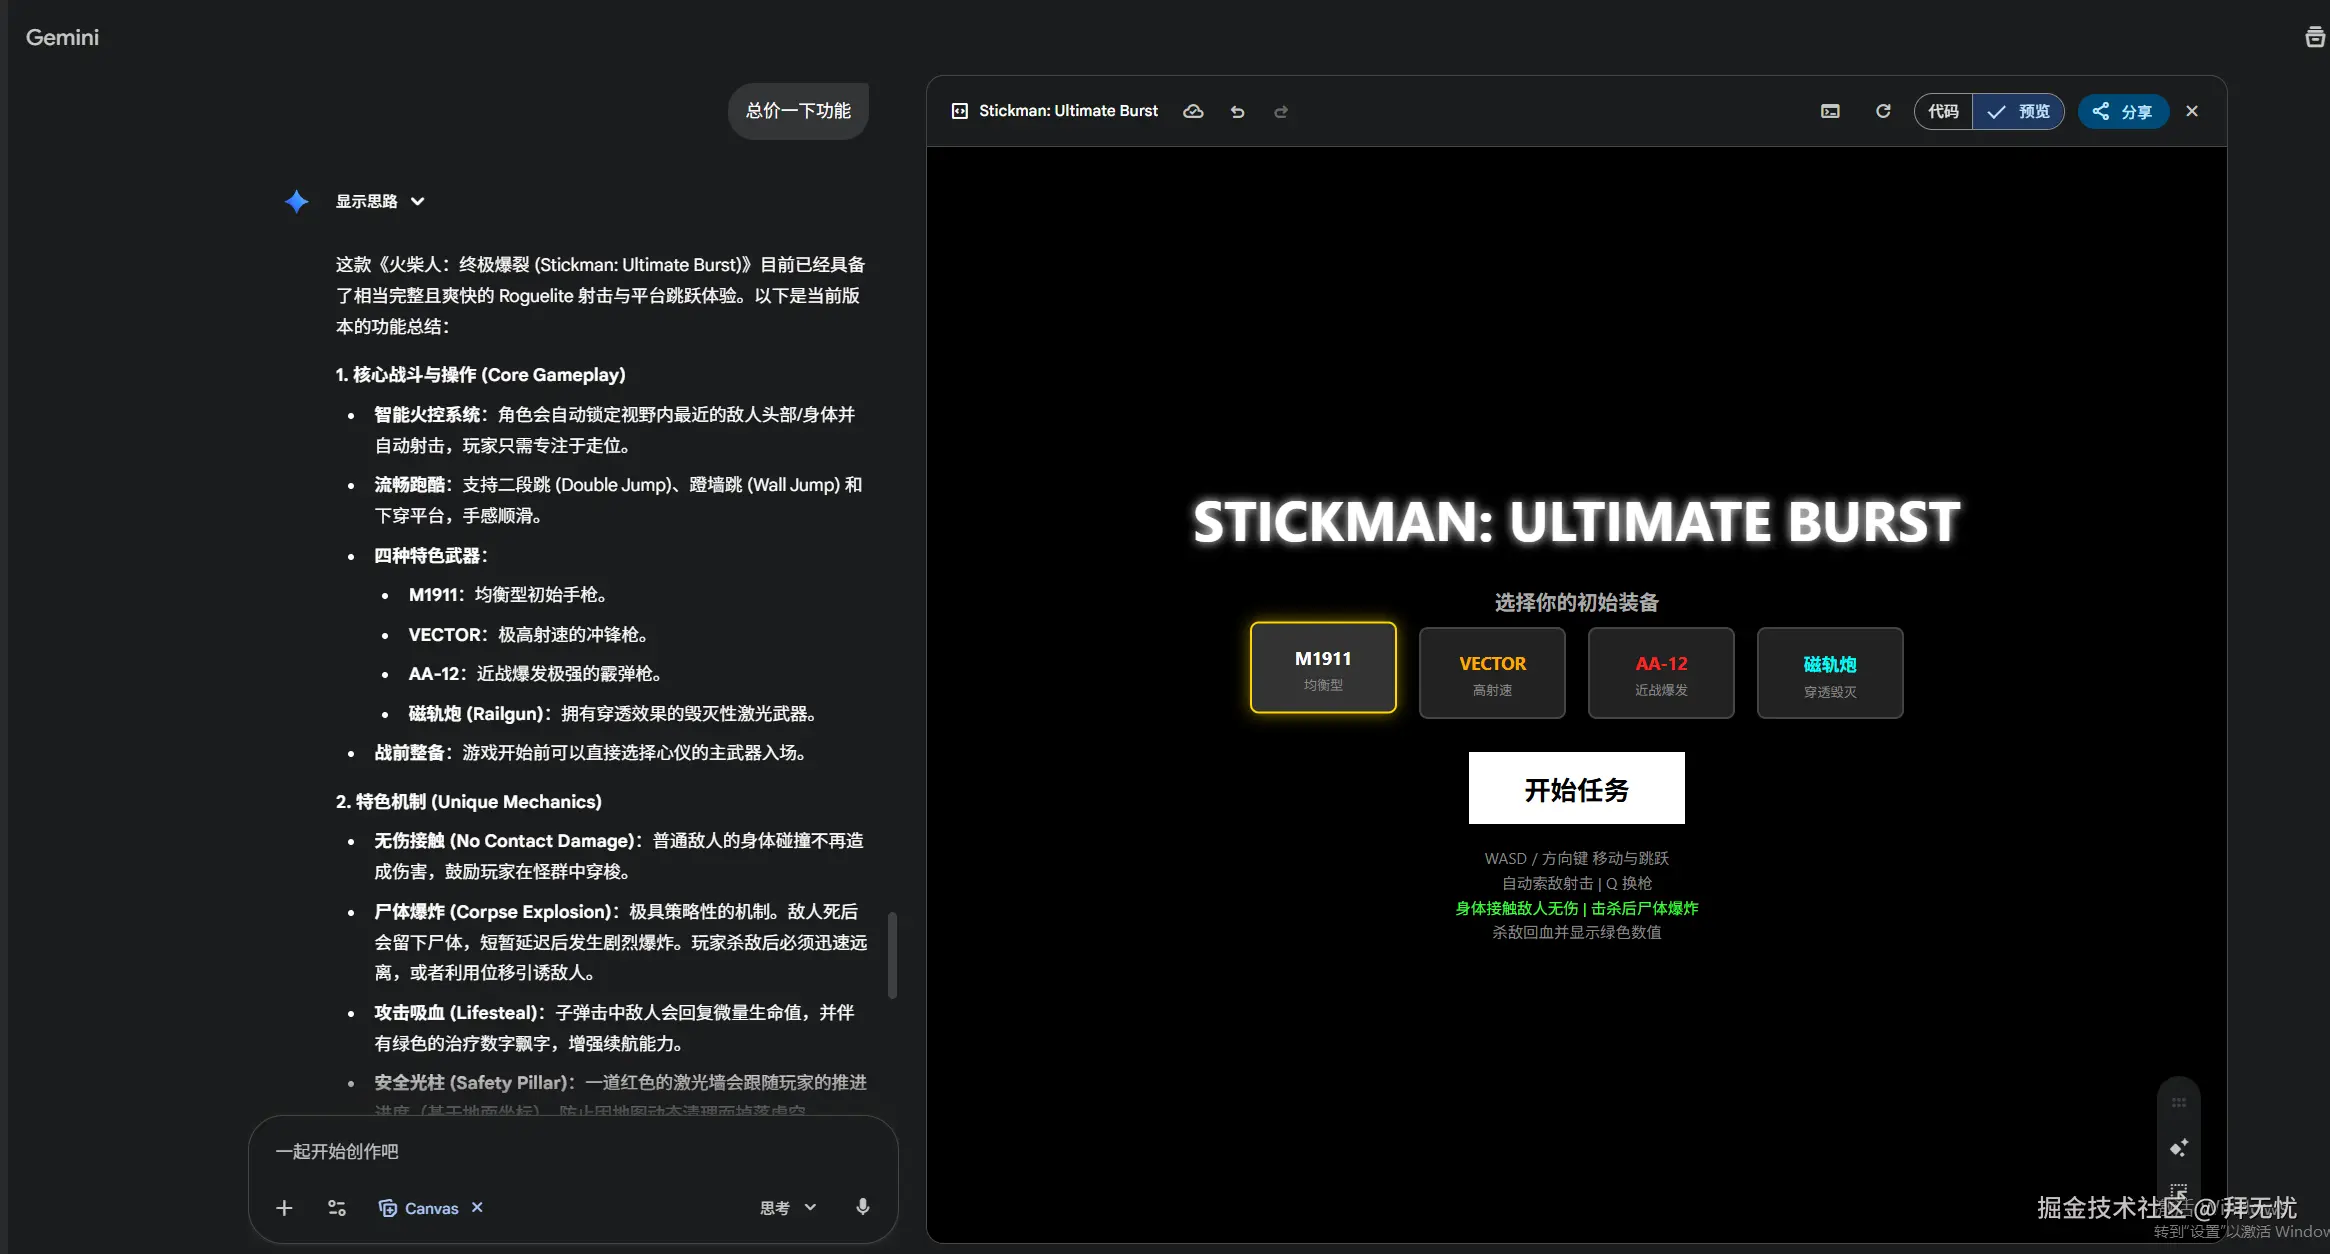Click the blue 分享 share button

pos(2122,111)
